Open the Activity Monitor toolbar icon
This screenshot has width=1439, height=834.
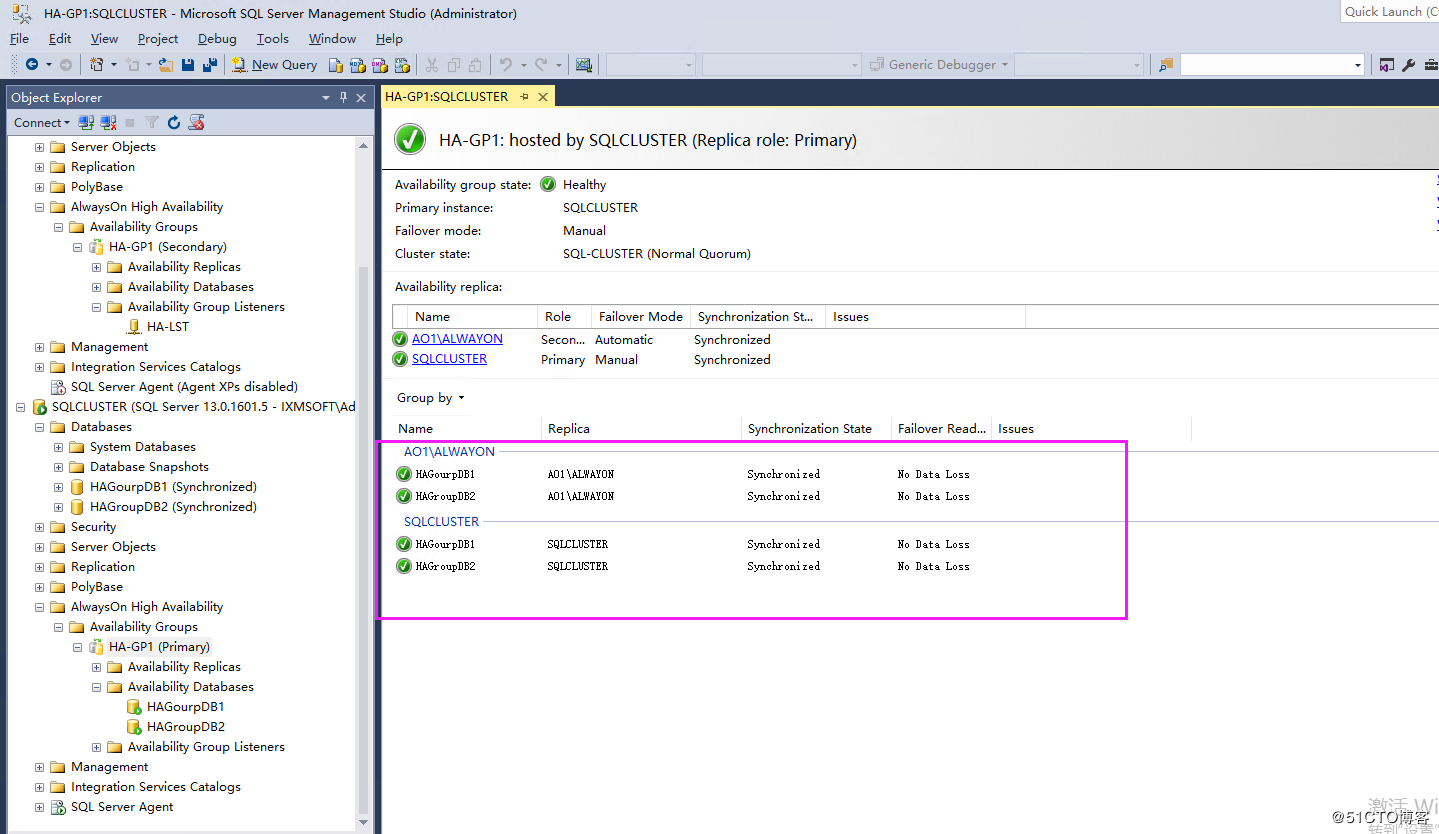(584, 64)
